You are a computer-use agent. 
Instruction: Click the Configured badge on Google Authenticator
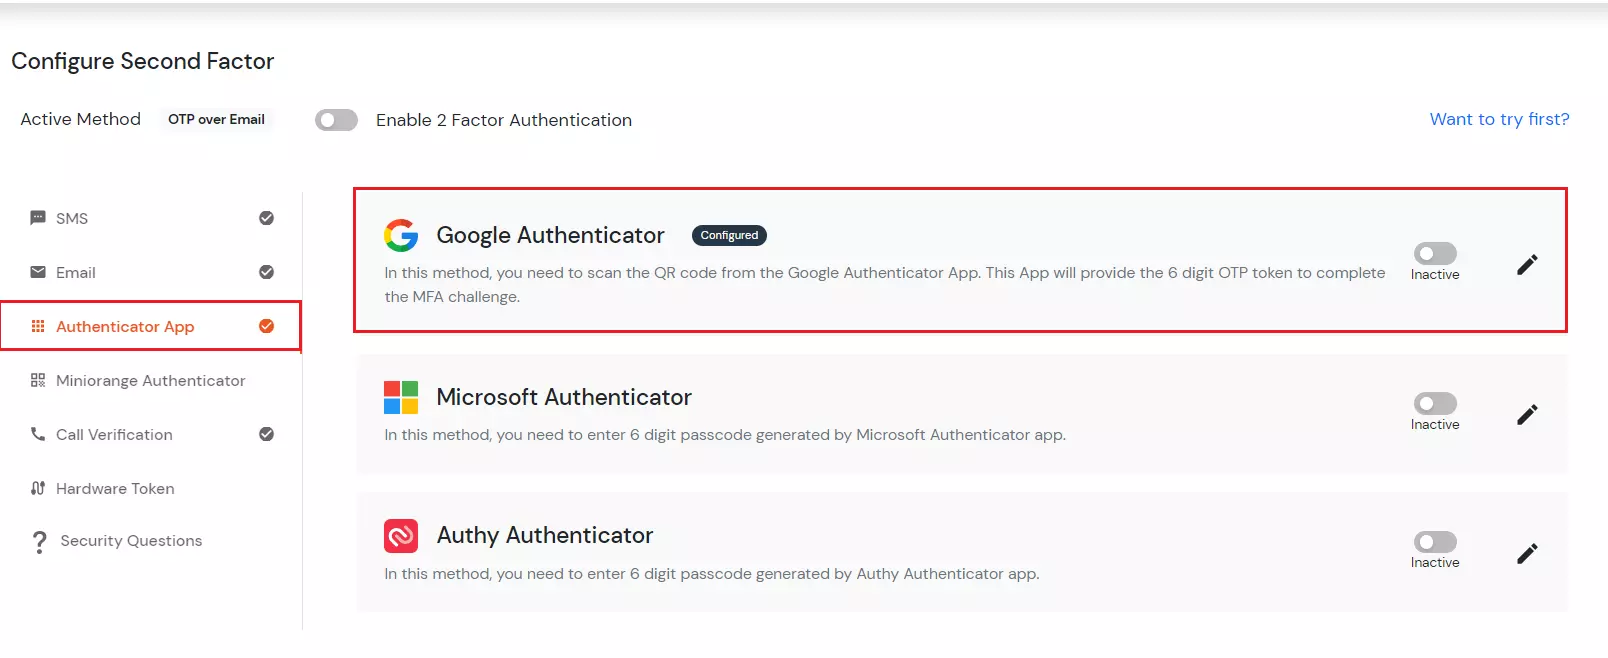[x=729, y=235]
